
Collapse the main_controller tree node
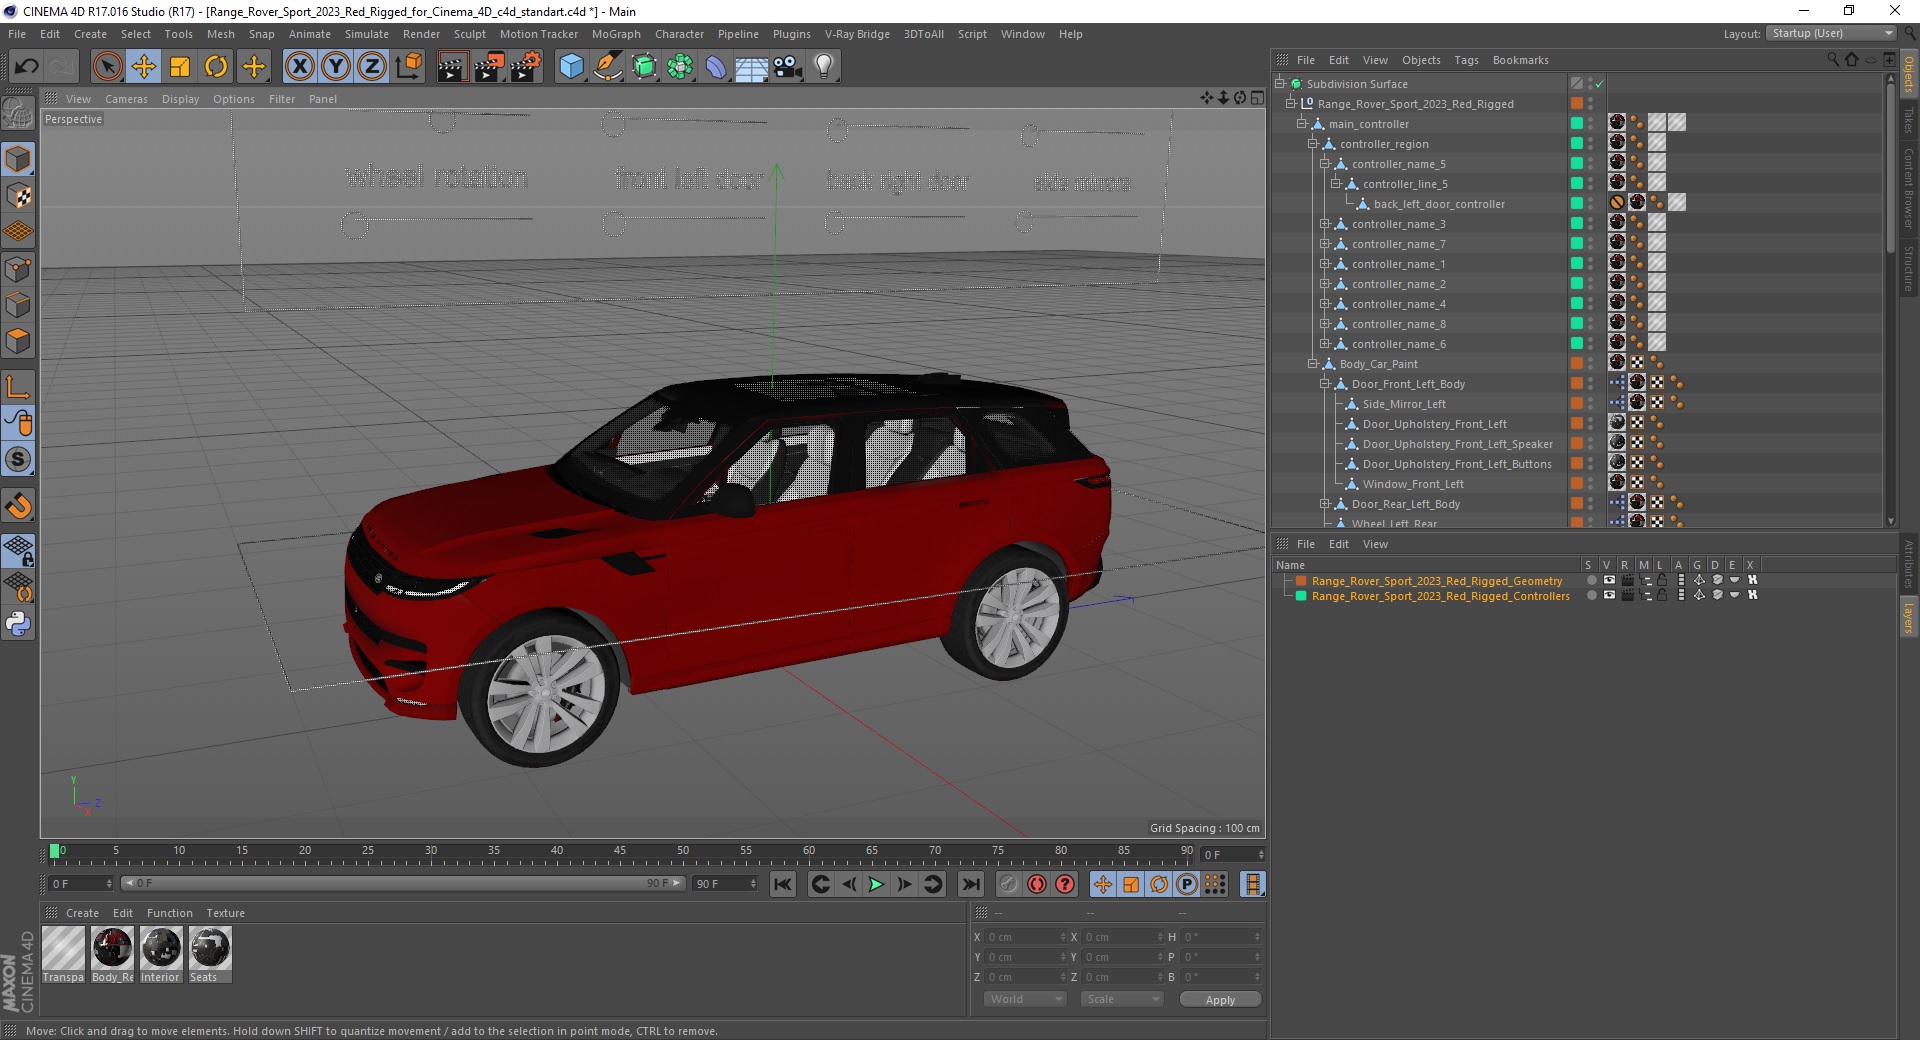coord(1302,124)
